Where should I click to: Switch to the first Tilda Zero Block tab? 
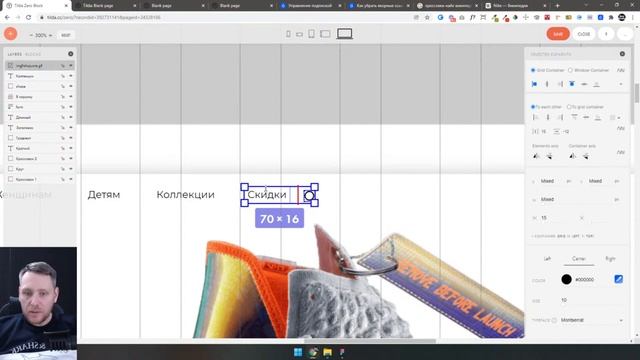(36, 6)
